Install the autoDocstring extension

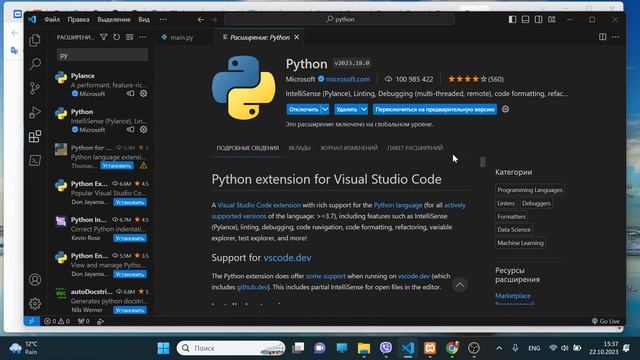tap(130, 310)
